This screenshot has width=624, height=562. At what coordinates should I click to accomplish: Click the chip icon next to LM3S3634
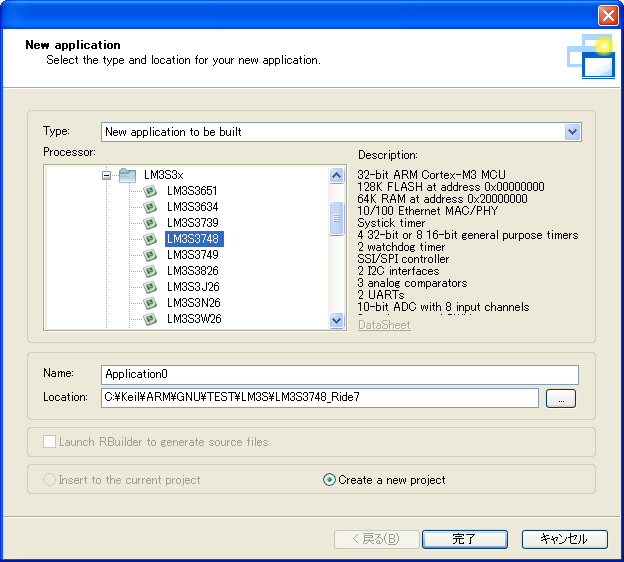(x=150, y=207)
